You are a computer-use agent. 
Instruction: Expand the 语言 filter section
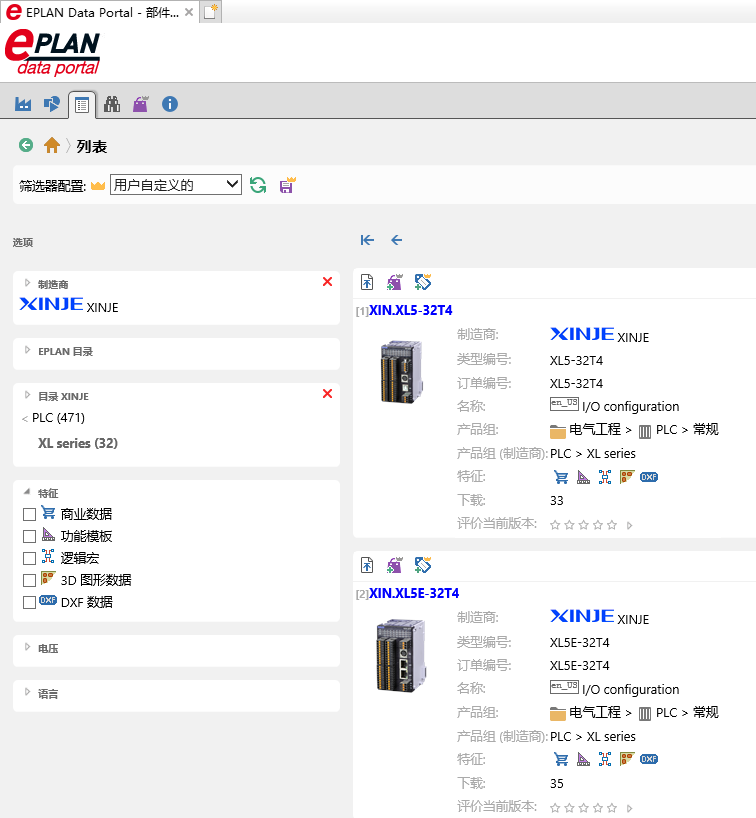click(28, 693)
